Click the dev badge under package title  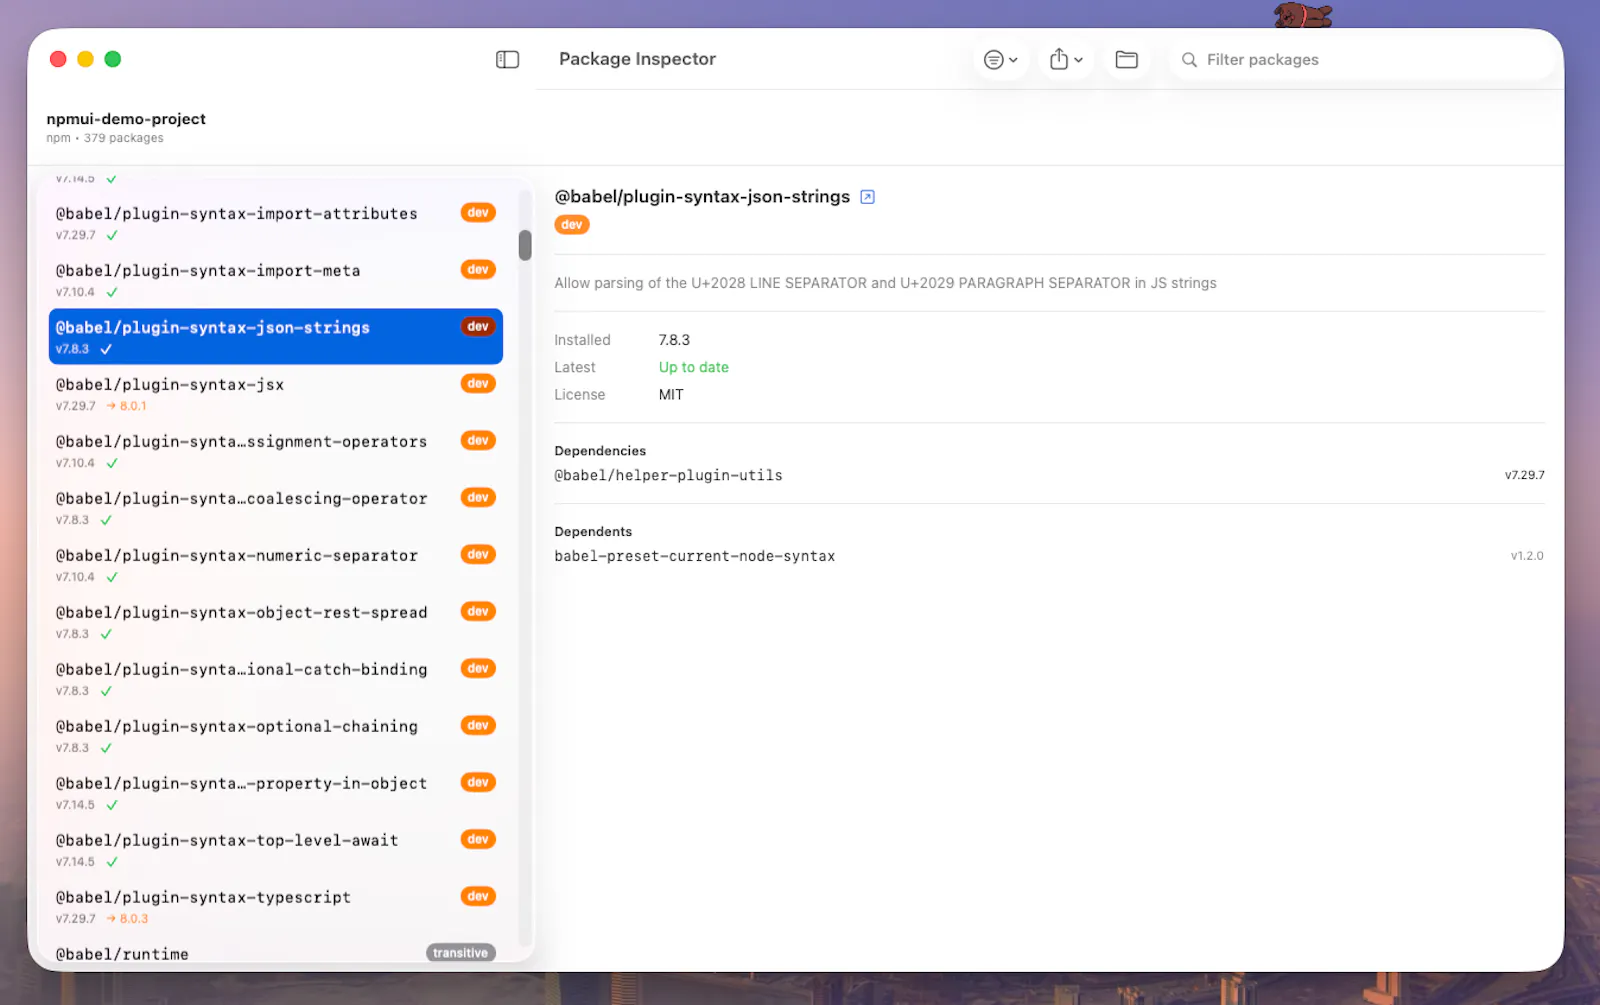pos(572,225)
